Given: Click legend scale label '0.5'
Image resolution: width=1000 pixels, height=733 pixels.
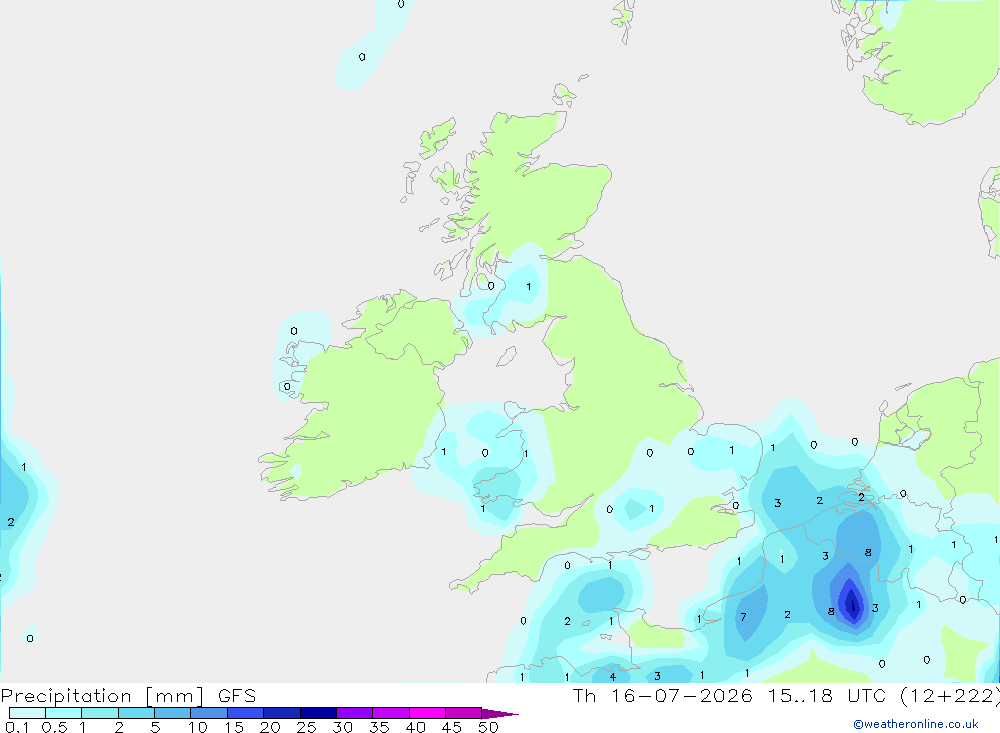Looking at the screenshot, I should point(54,727).
